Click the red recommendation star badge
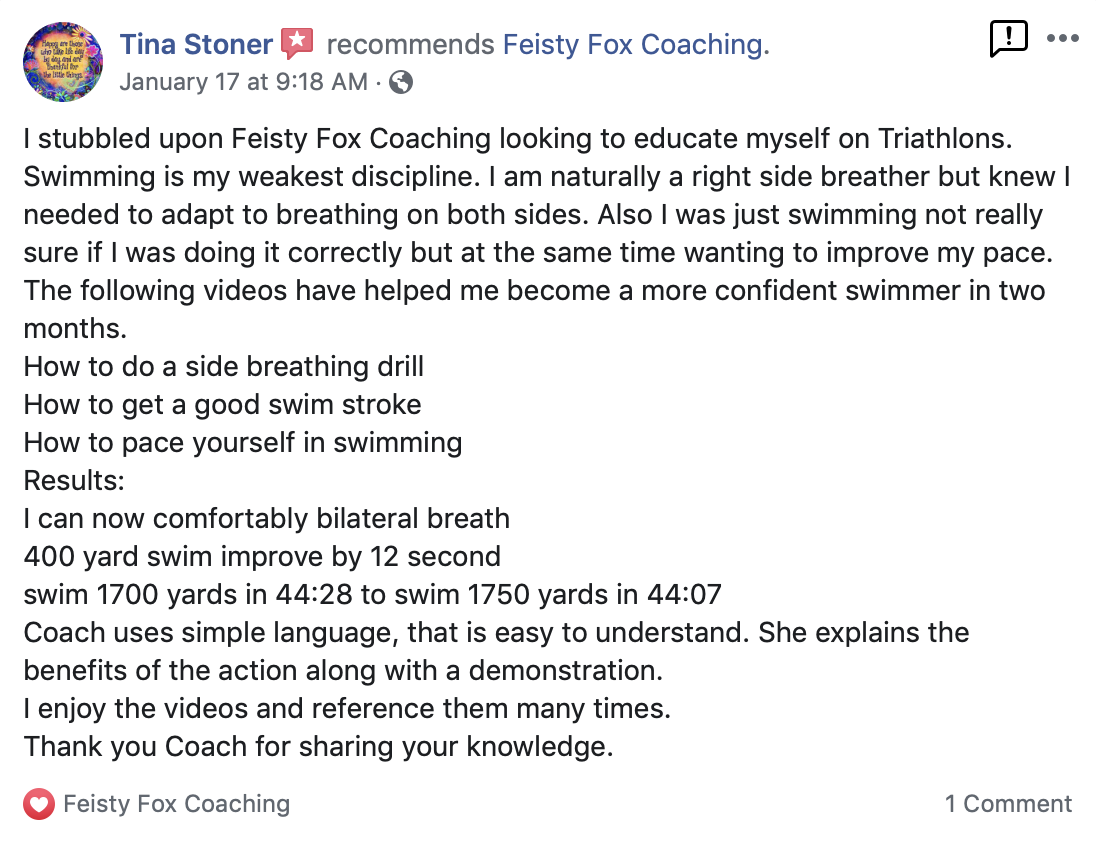Screen dimensions: 1096x844 point(297,43)
